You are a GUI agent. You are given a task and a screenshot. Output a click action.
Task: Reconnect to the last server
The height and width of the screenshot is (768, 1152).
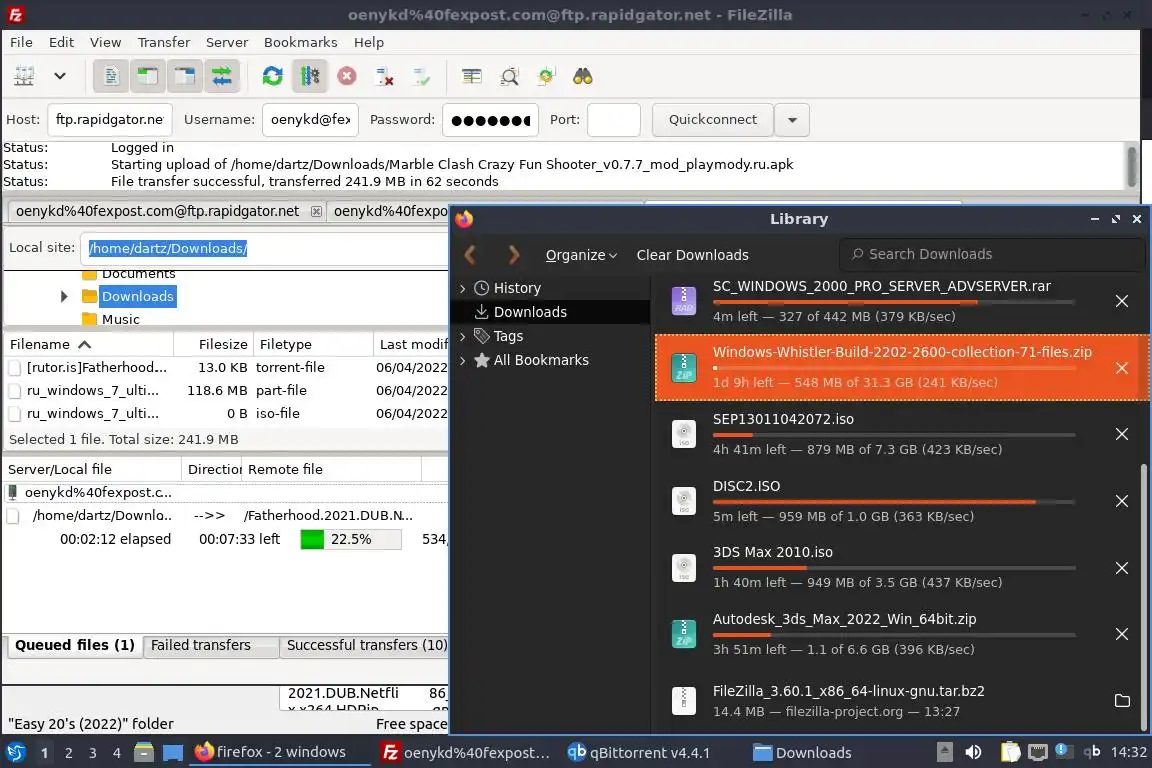tap(422, 76)
